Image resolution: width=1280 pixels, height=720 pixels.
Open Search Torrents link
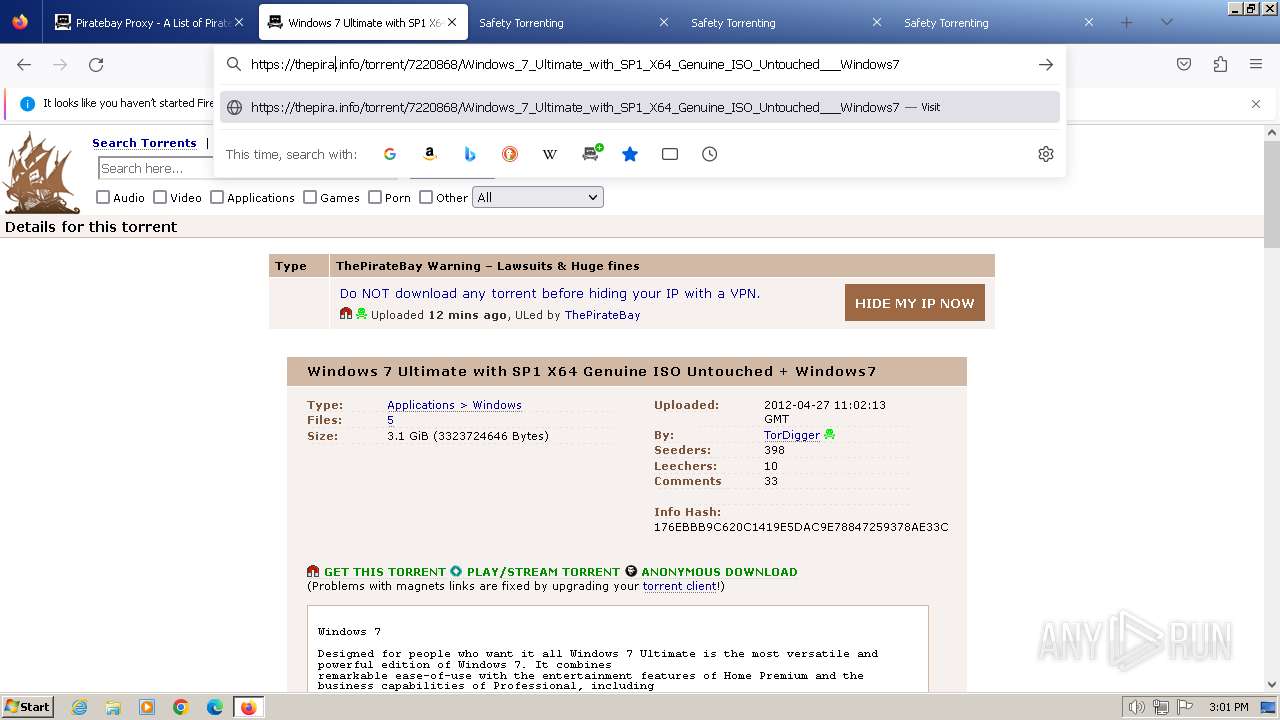[x=144, y=143]
